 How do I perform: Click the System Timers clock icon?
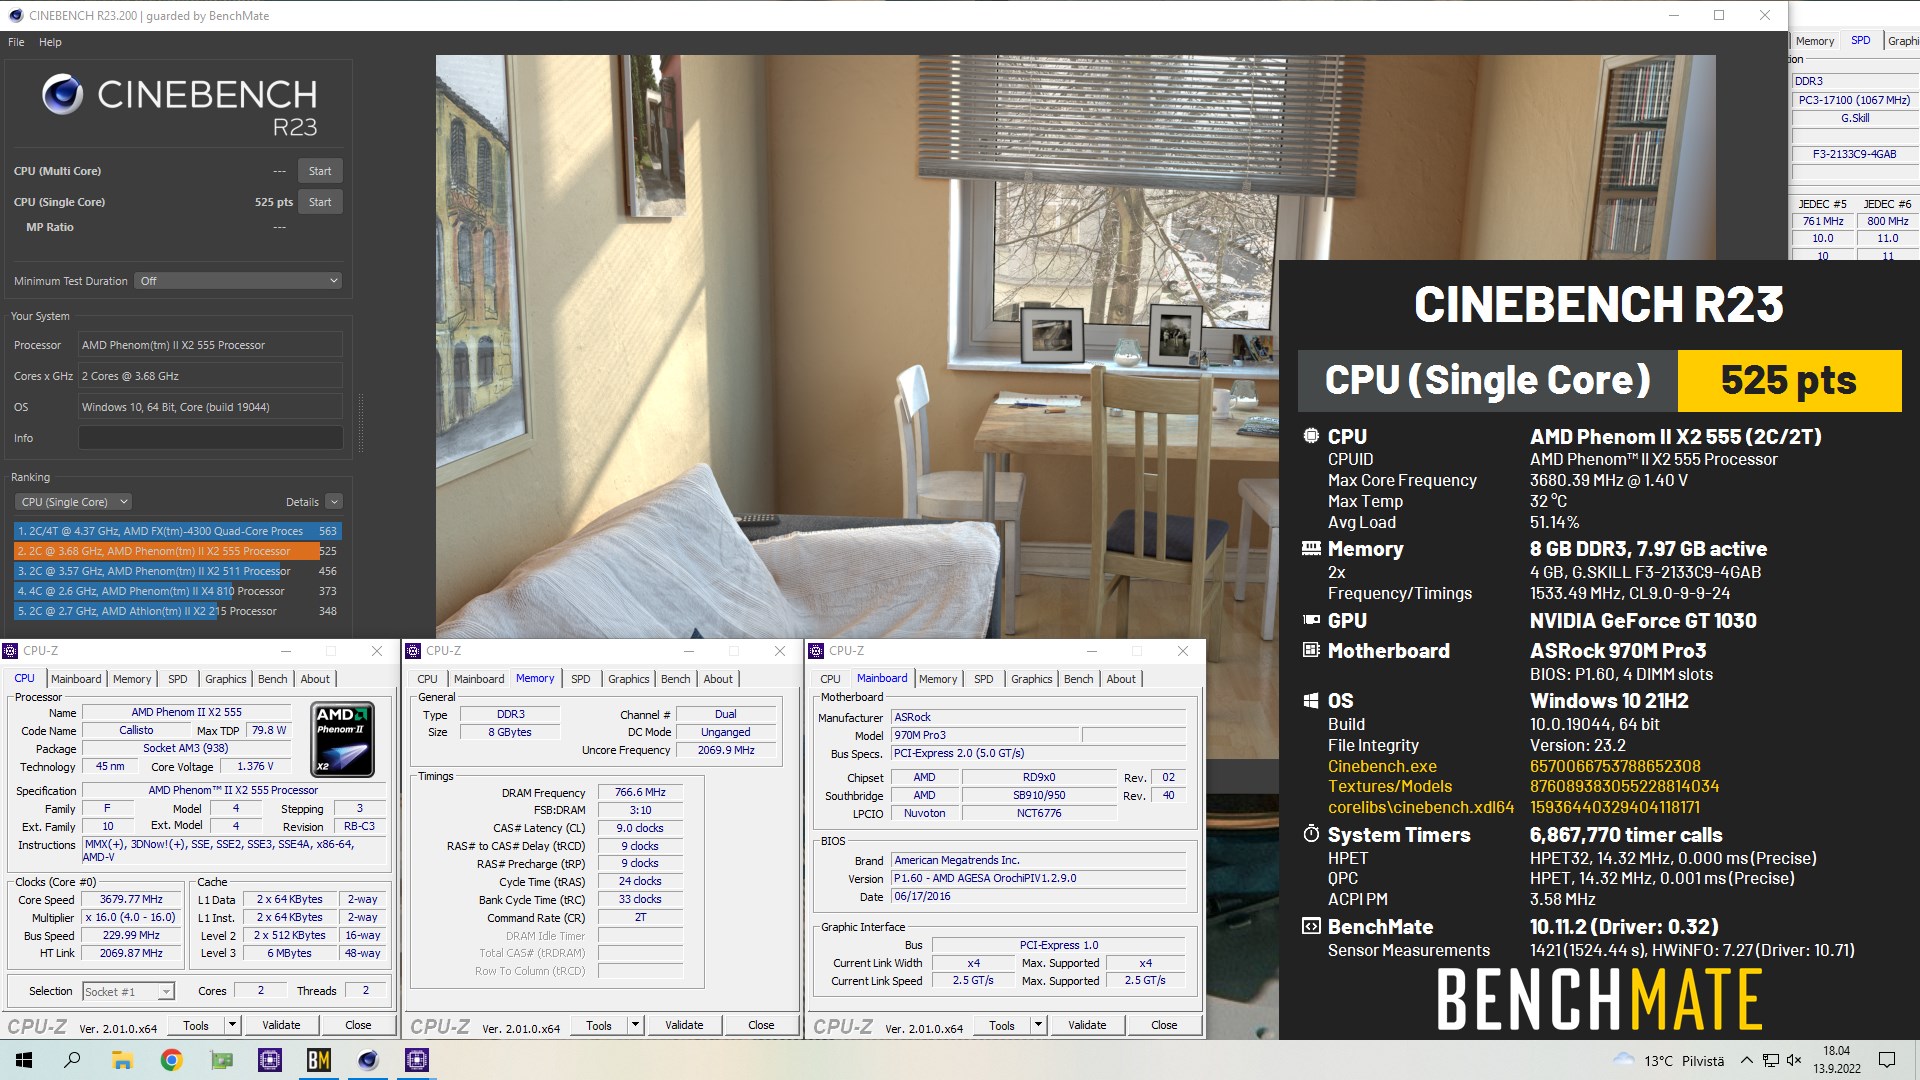(x=1311, y=834)
